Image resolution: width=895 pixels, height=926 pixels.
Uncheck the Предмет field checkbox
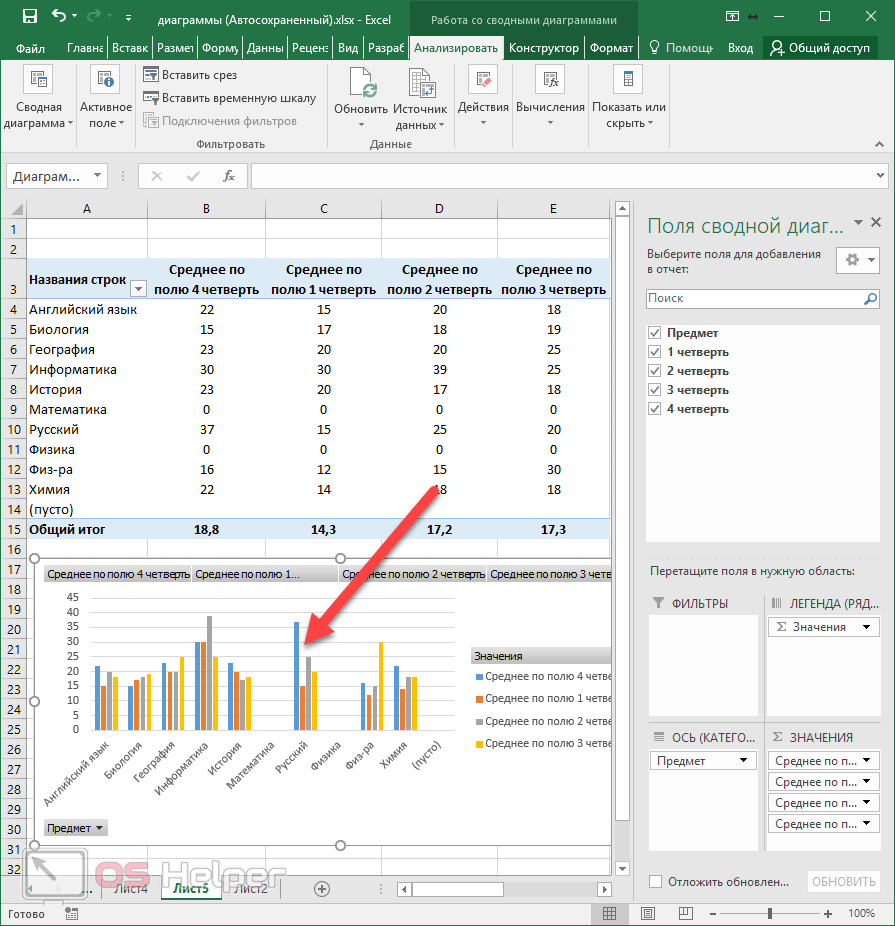click(x=655, y=333)
